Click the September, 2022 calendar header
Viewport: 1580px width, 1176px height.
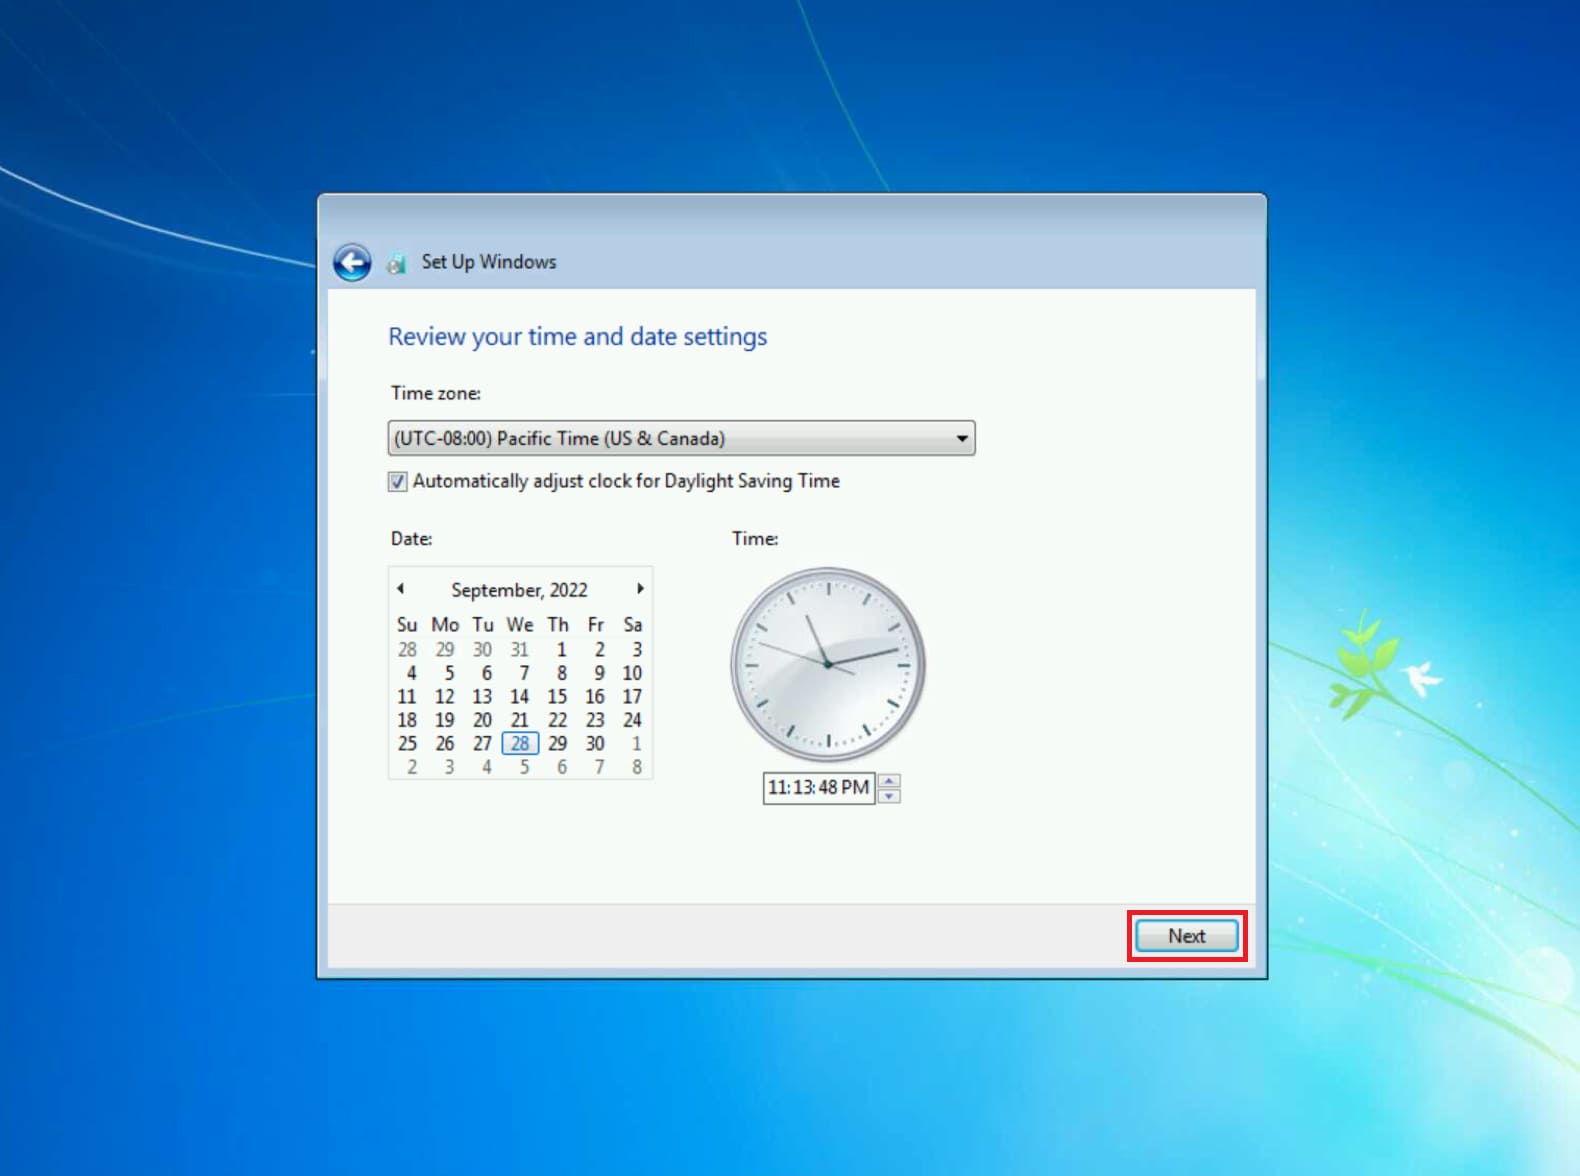pyautogui.click(x=519, y=590)
